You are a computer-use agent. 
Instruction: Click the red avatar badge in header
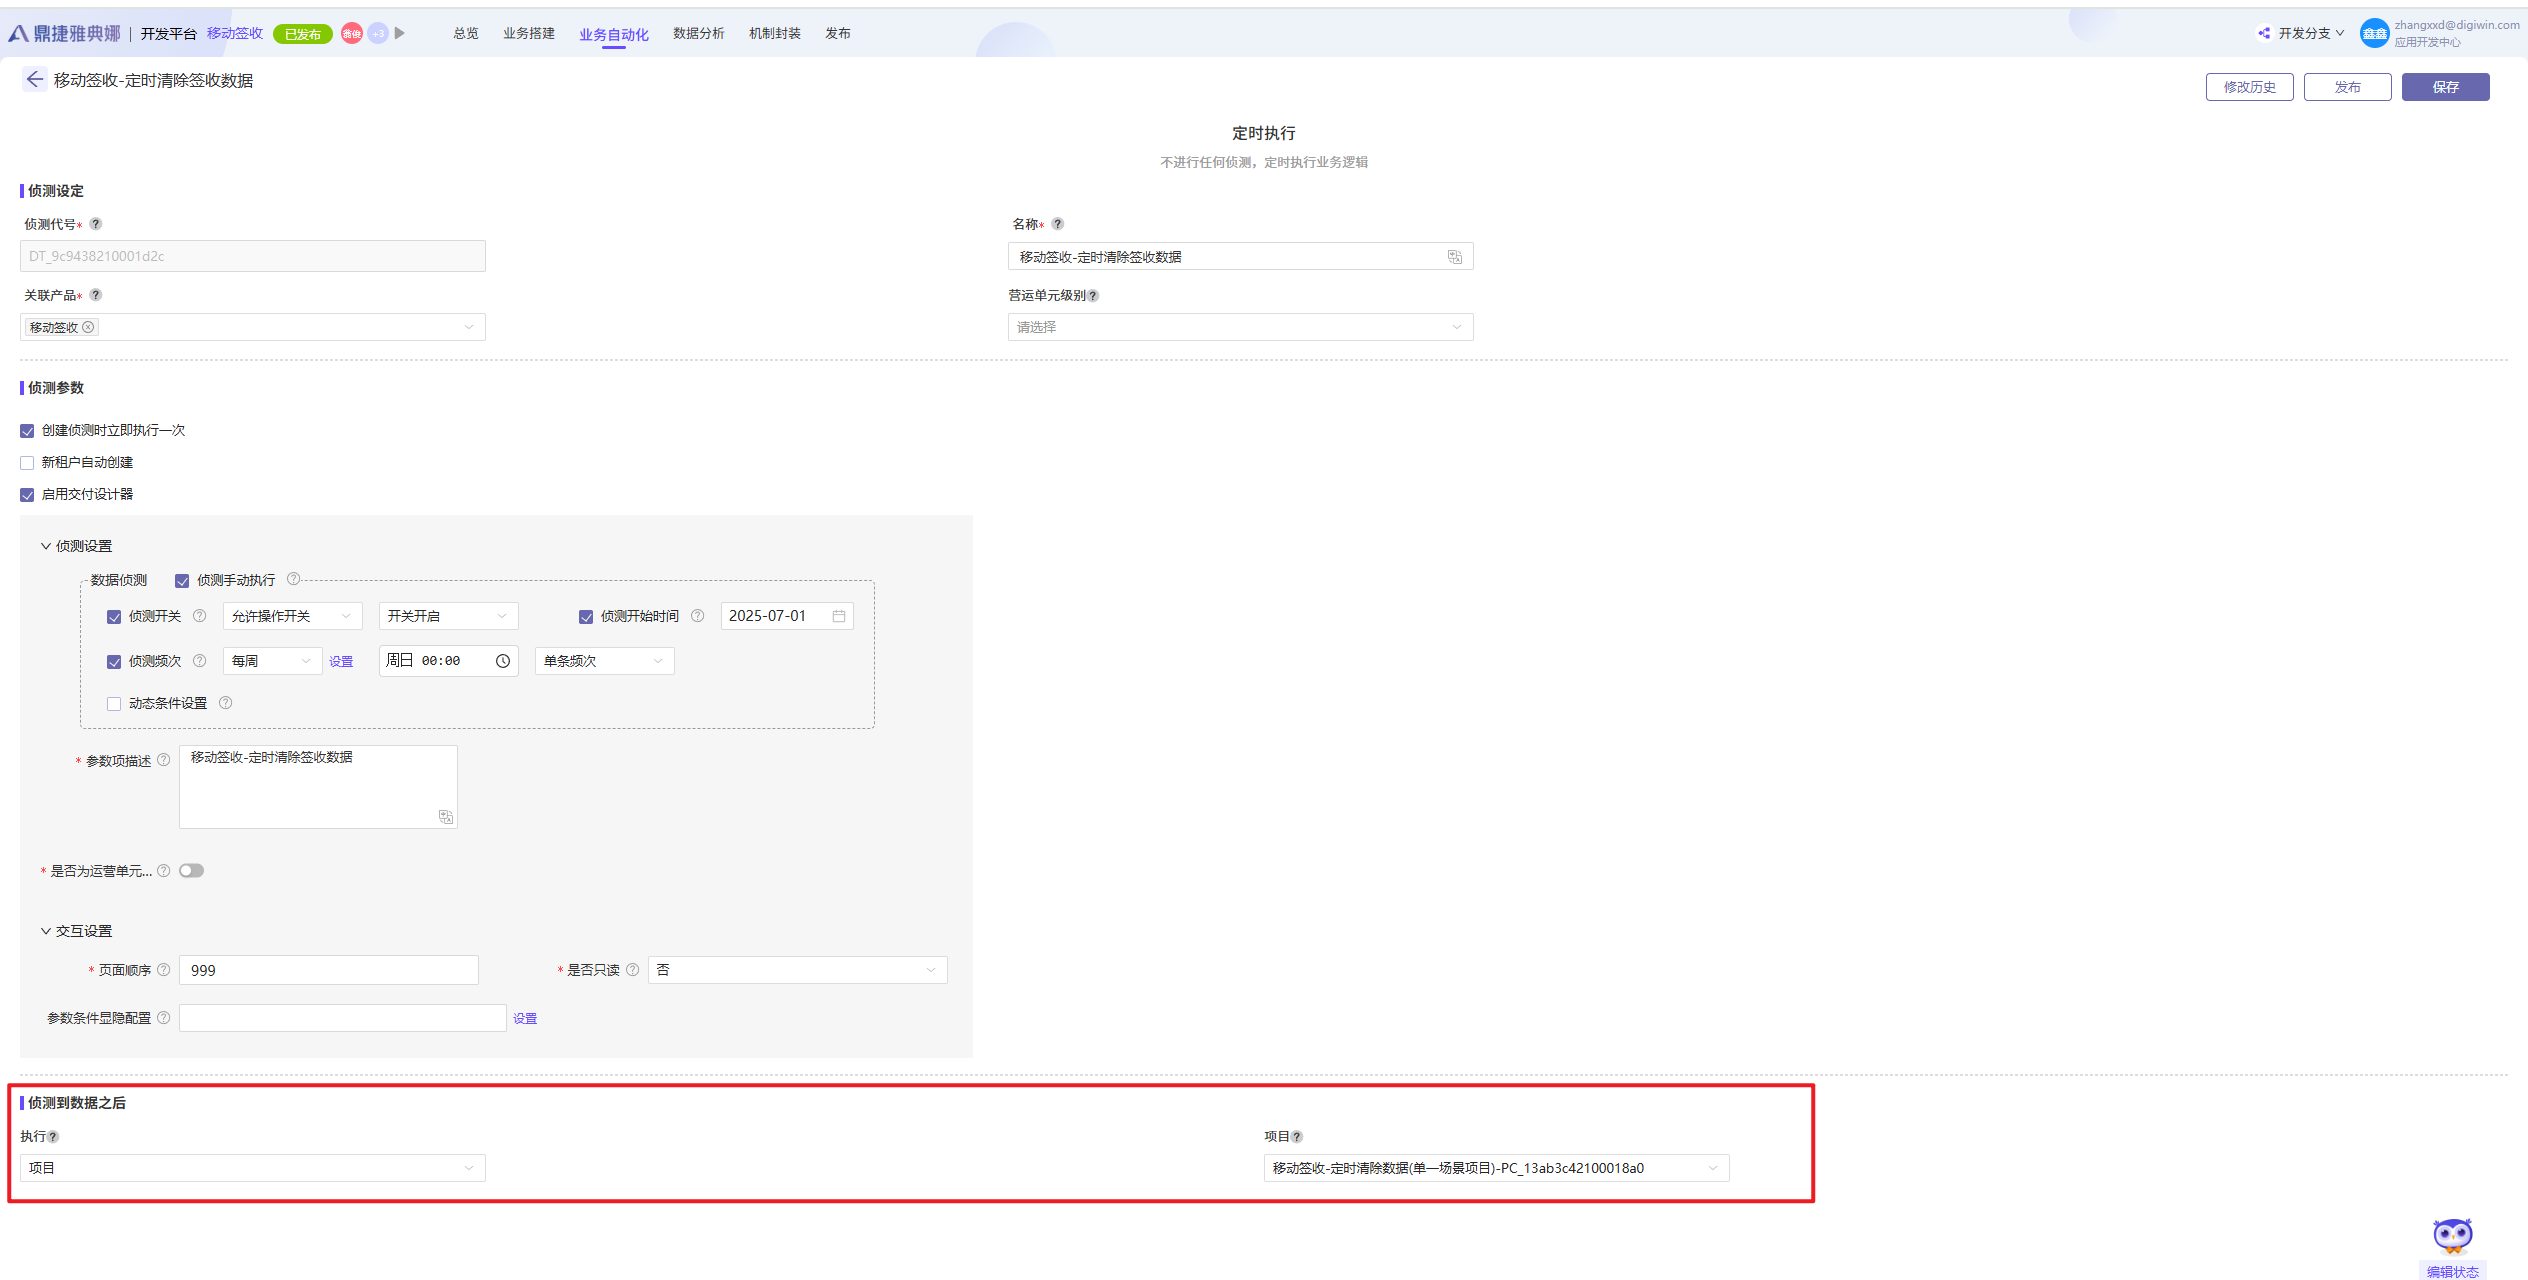coord(352,33)
